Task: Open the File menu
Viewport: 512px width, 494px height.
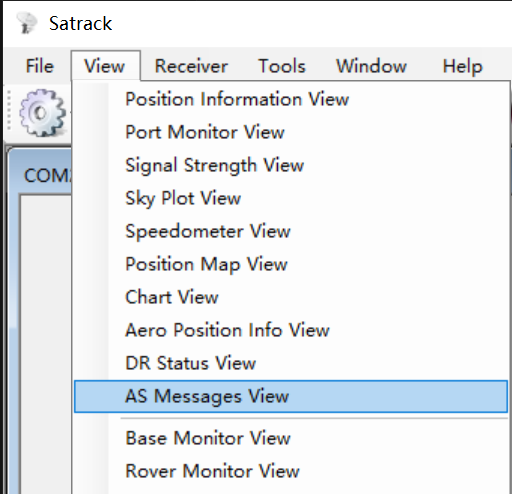Action: 40,66
